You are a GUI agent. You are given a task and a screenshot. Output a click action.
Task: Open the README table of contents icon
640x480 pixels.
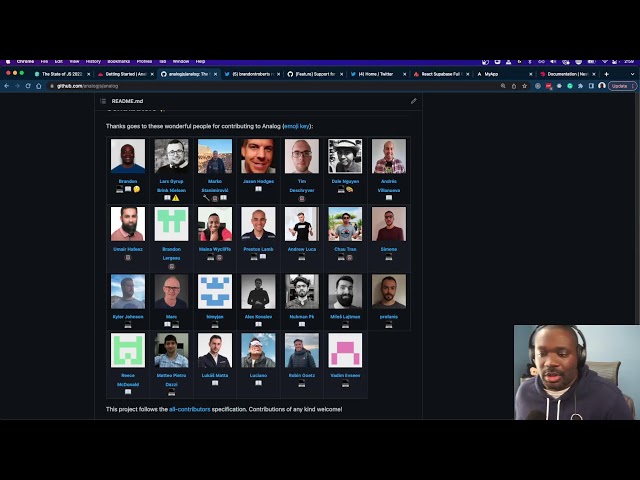point(102,101)
